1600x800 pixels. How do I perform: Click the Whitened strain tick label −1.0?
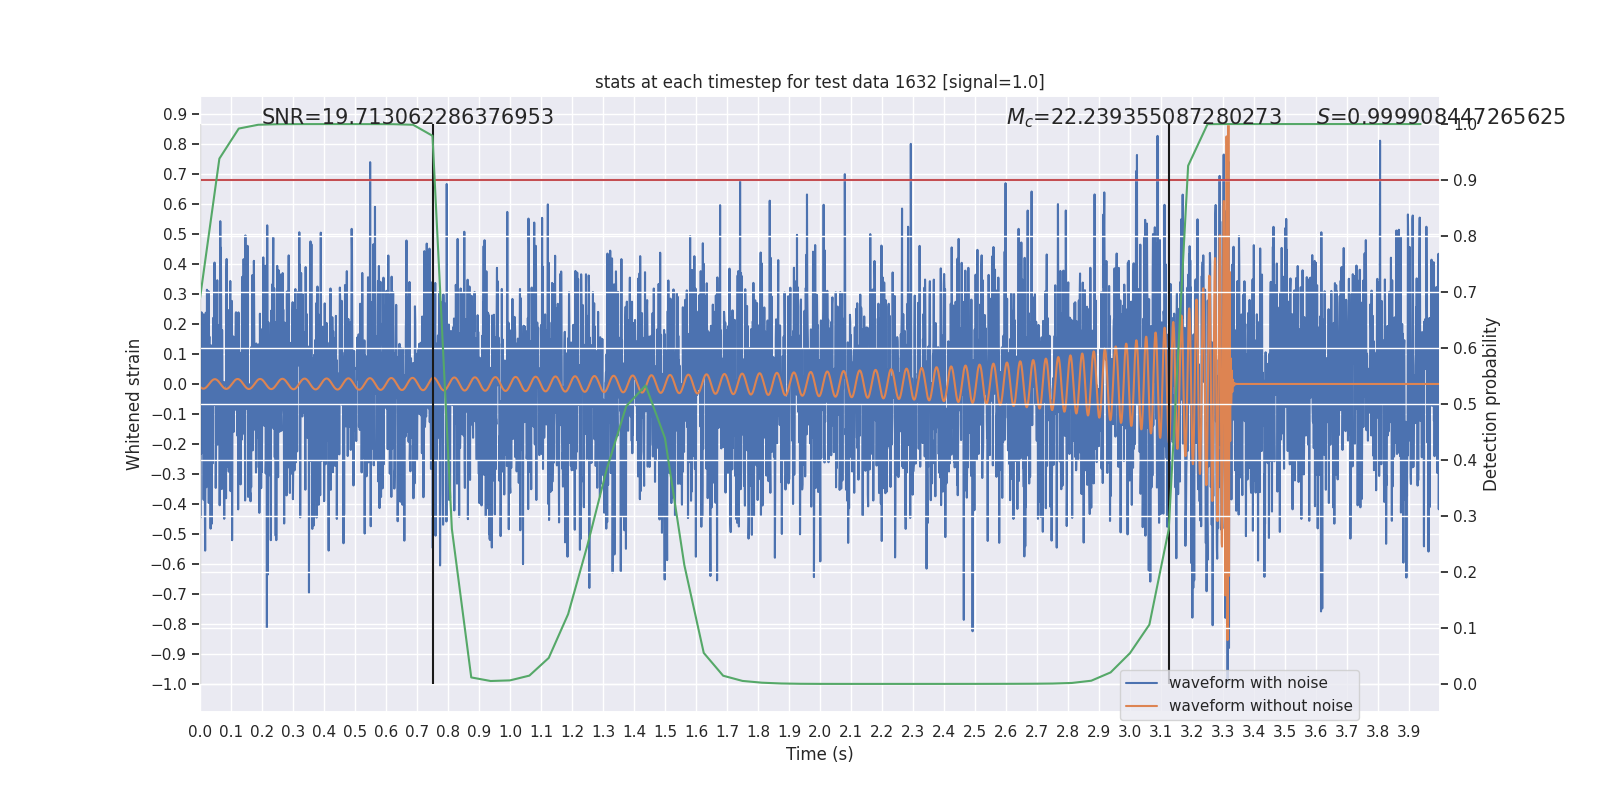tap(169, 685)
